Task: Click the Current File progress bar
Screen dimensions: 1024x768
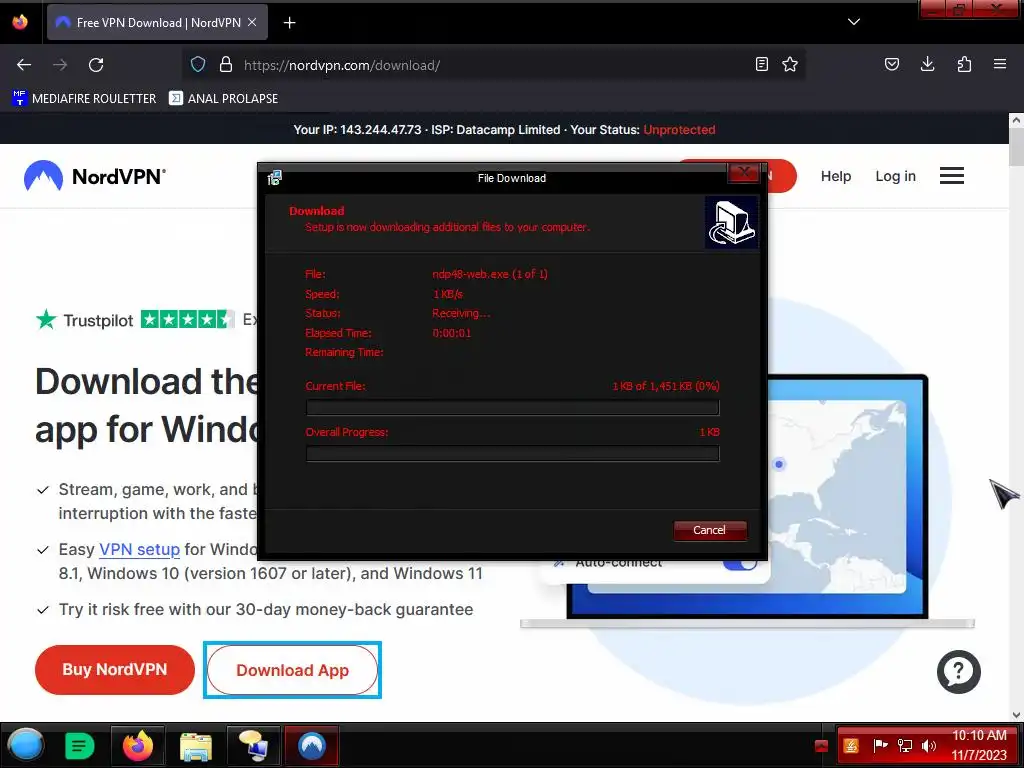Action: tap(513, 408)
